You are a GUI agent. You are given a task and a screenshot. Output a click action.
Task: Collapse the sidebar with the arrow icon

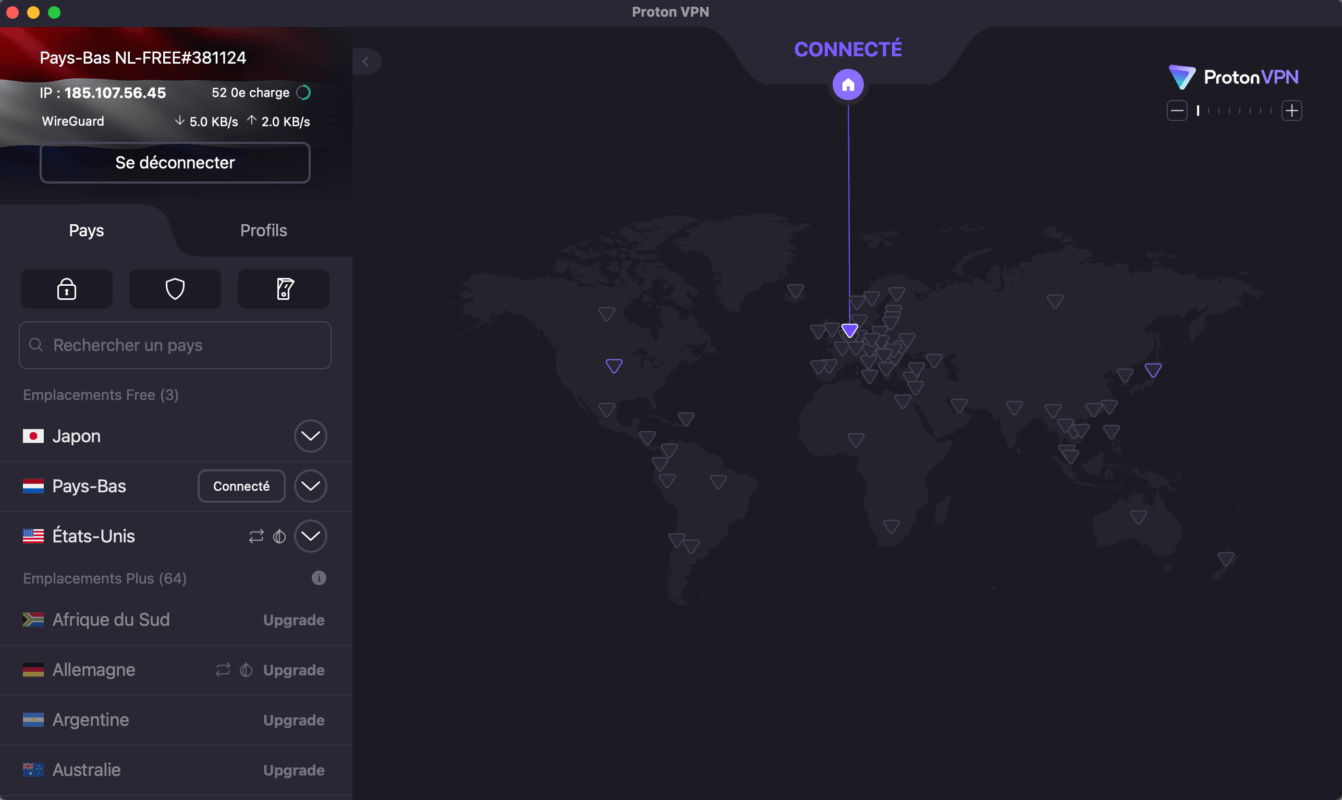366,62
